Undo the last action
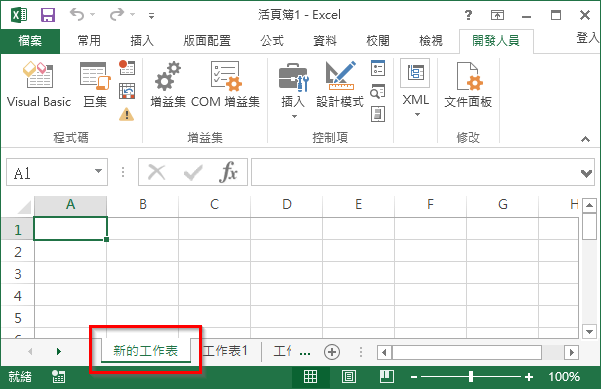The image size is (601, 389). point(77,15)
